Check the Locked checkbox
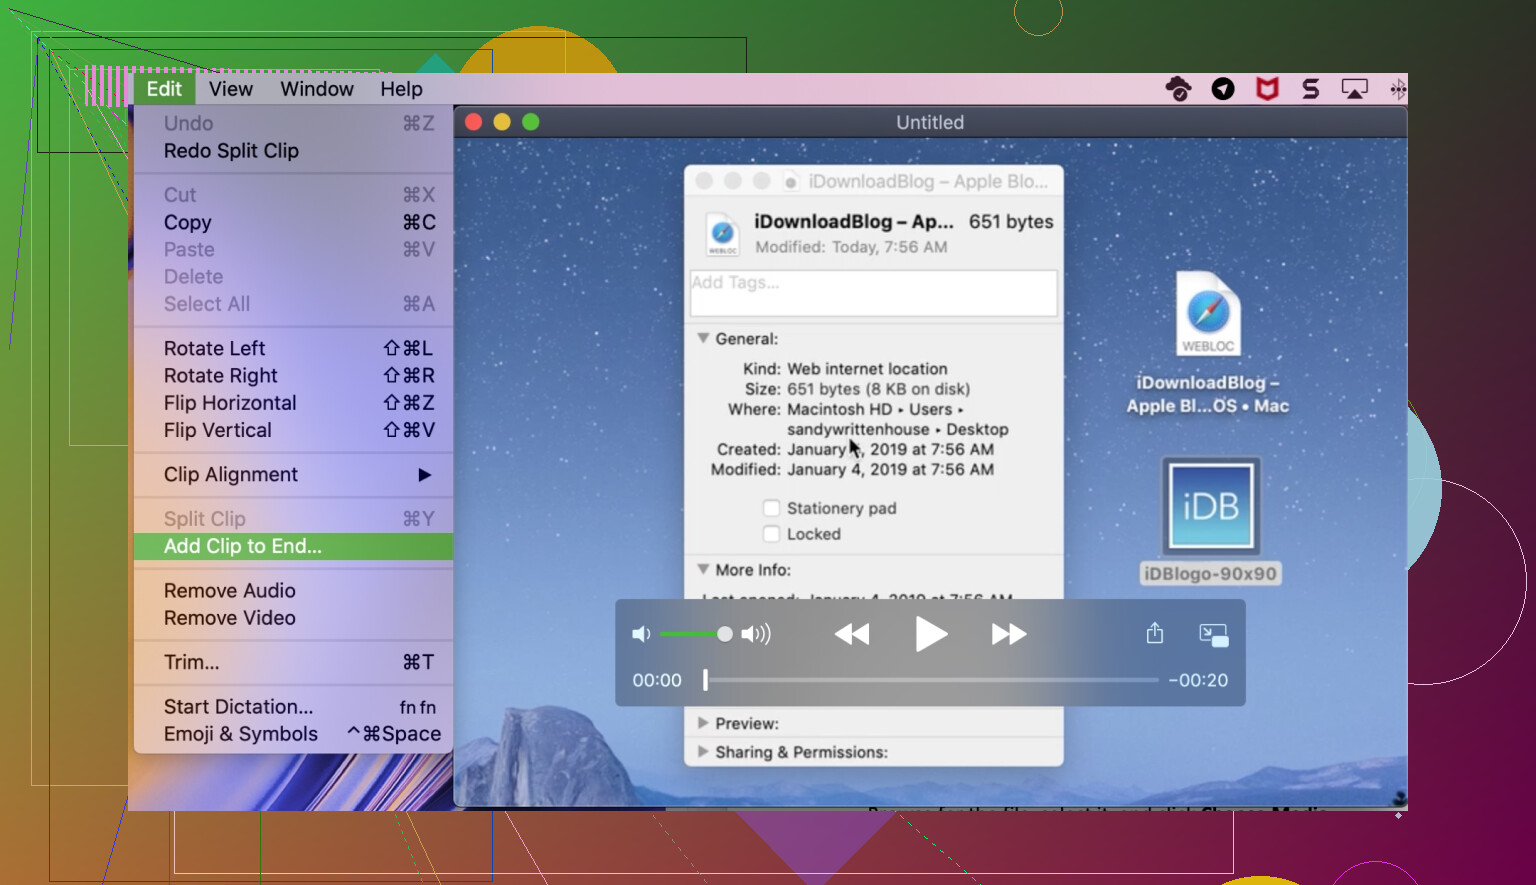The height and width of the screenshot is (885, 1536). [771, 534]
